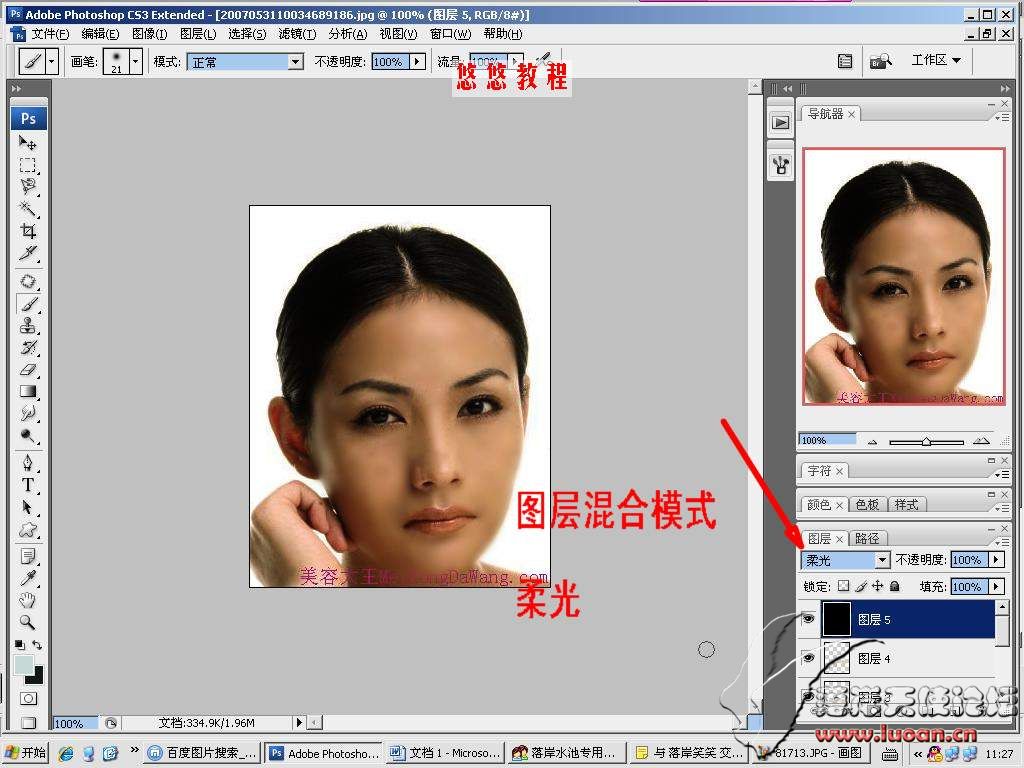The height and width of the screenshot is (768, 1024).
Task: Select the Lasso tool
Action: (x=27, y=186)
